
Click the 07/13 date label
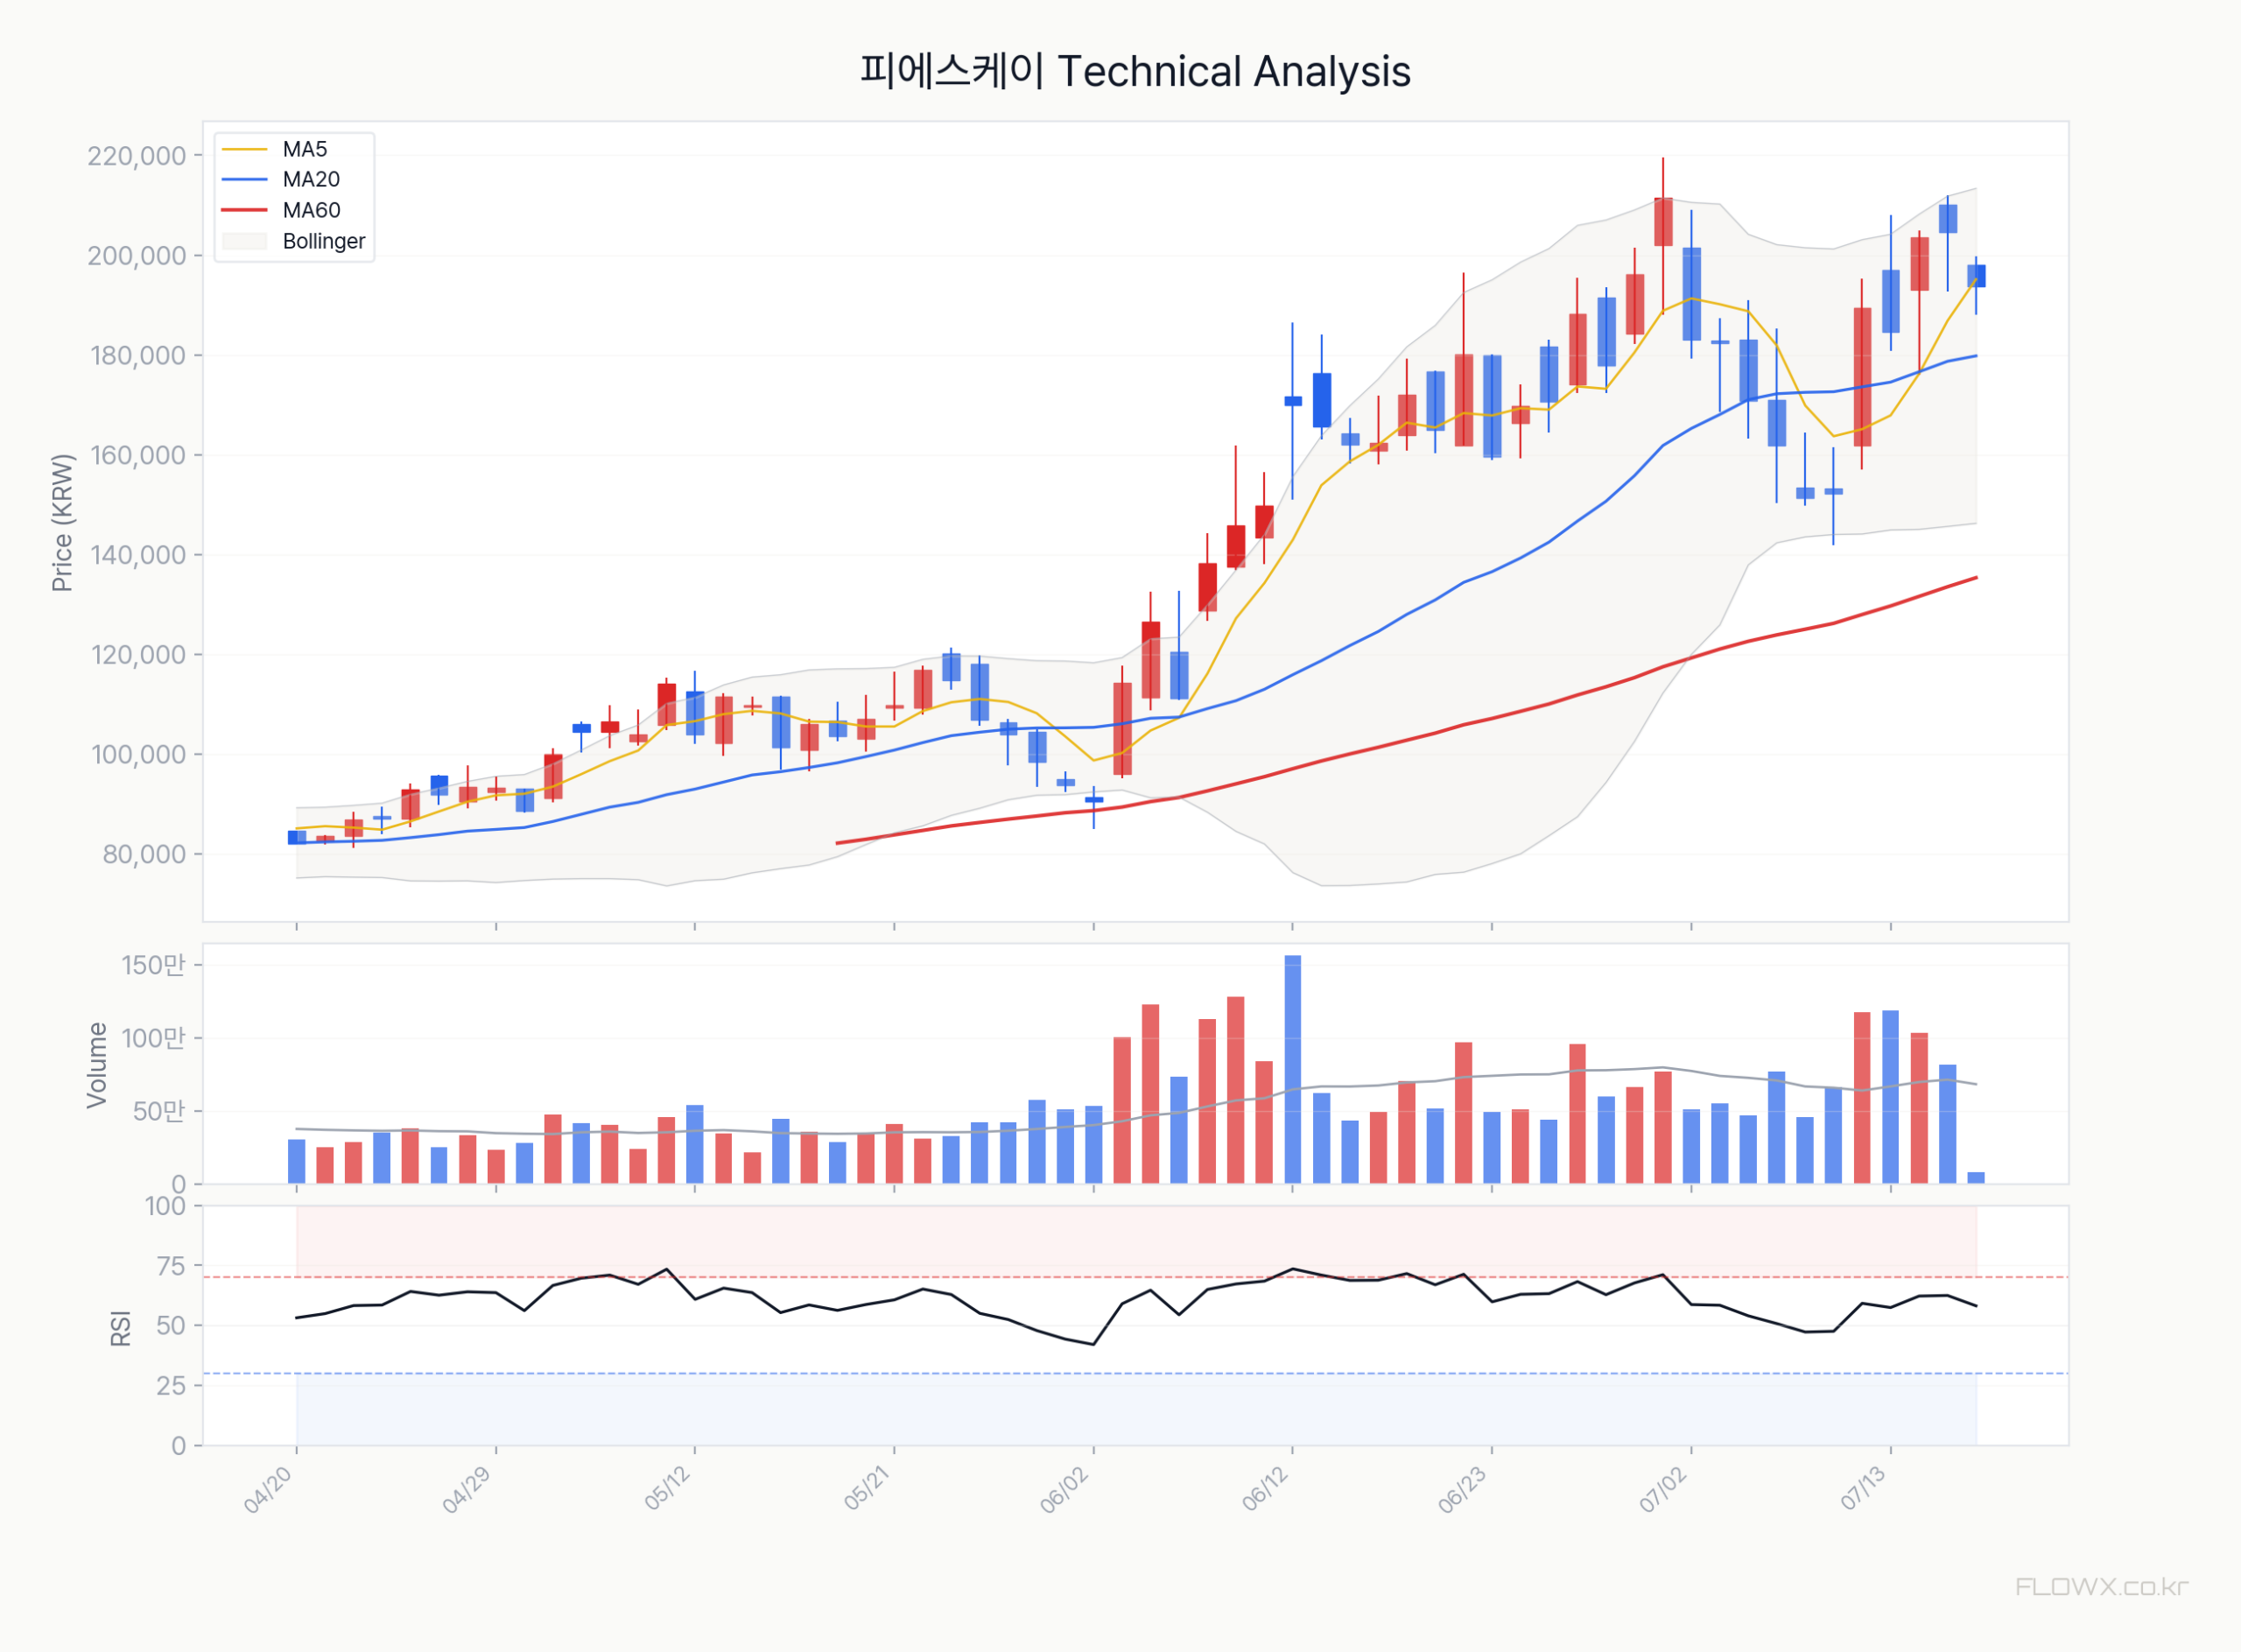1864,1489
